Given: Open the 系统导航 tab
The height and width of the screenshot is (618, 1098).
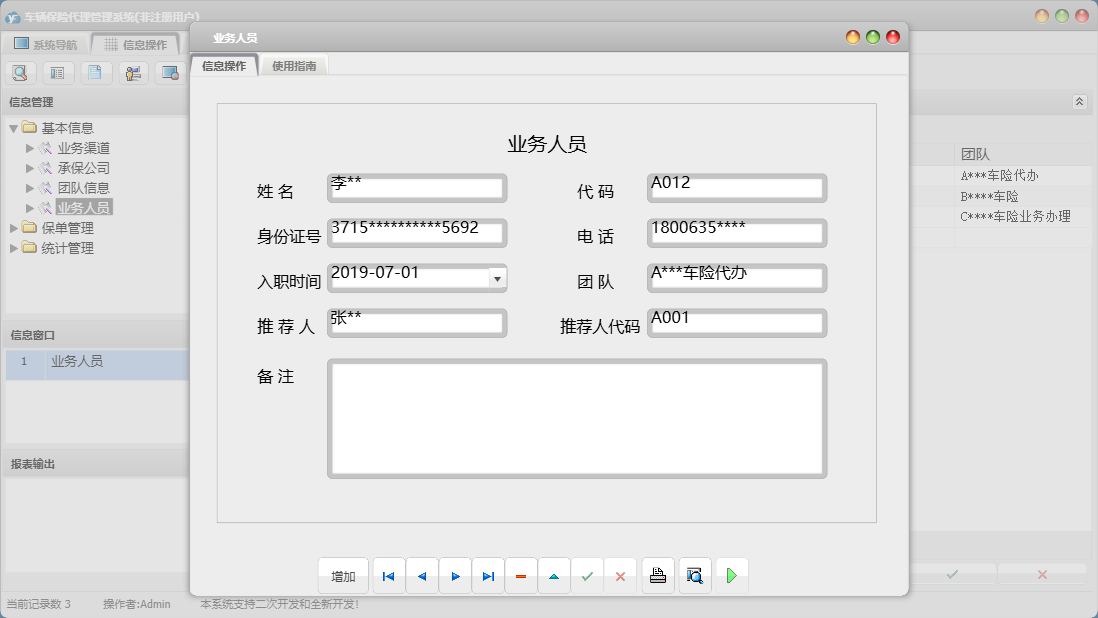Looking at the screenshot, I should pyautogui.click(x=45, y=43).
